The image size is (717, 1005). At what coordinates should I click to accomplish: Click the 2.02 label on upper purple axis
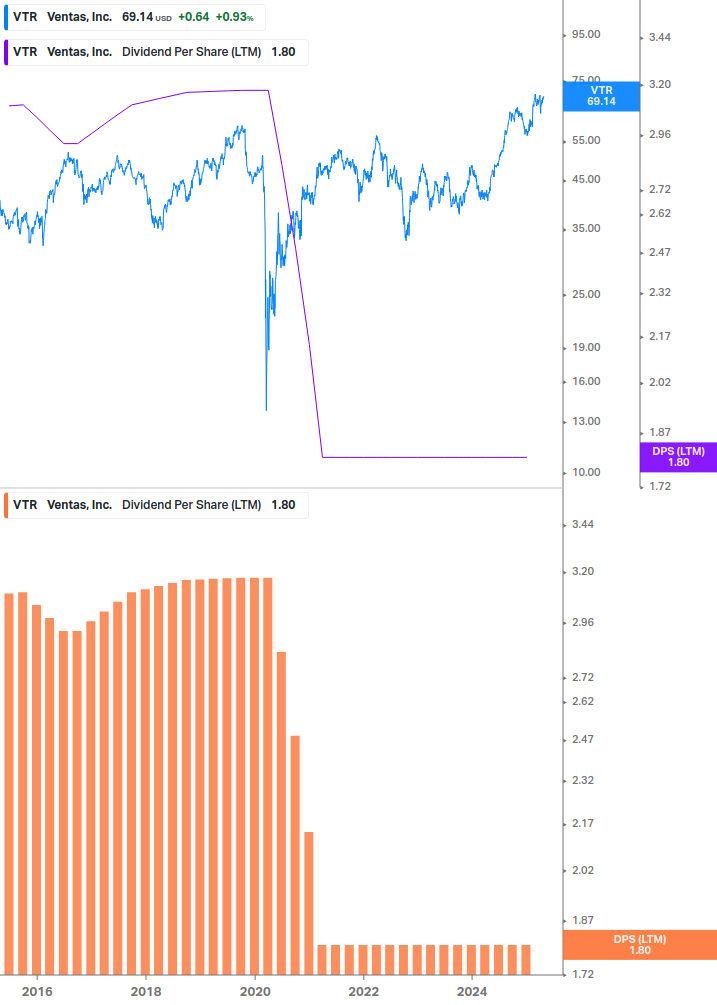click(x=660, y=382)
